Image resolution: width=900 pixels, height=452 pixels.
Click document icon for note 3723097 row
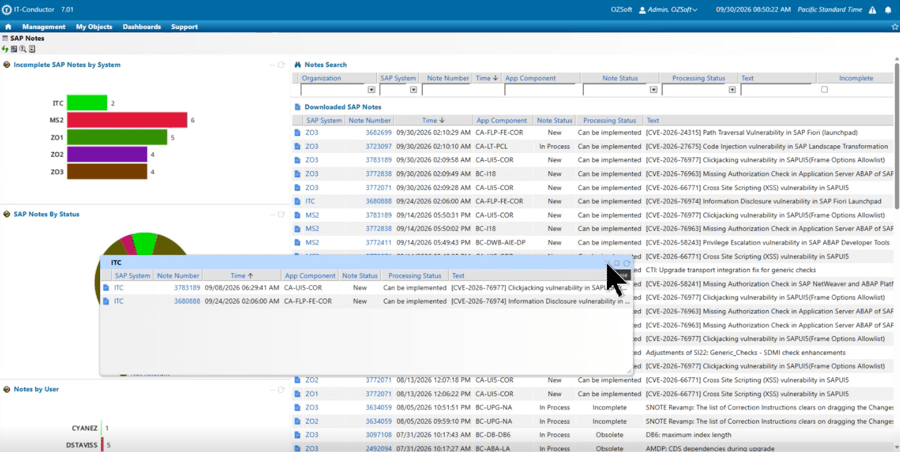point(297,146)
